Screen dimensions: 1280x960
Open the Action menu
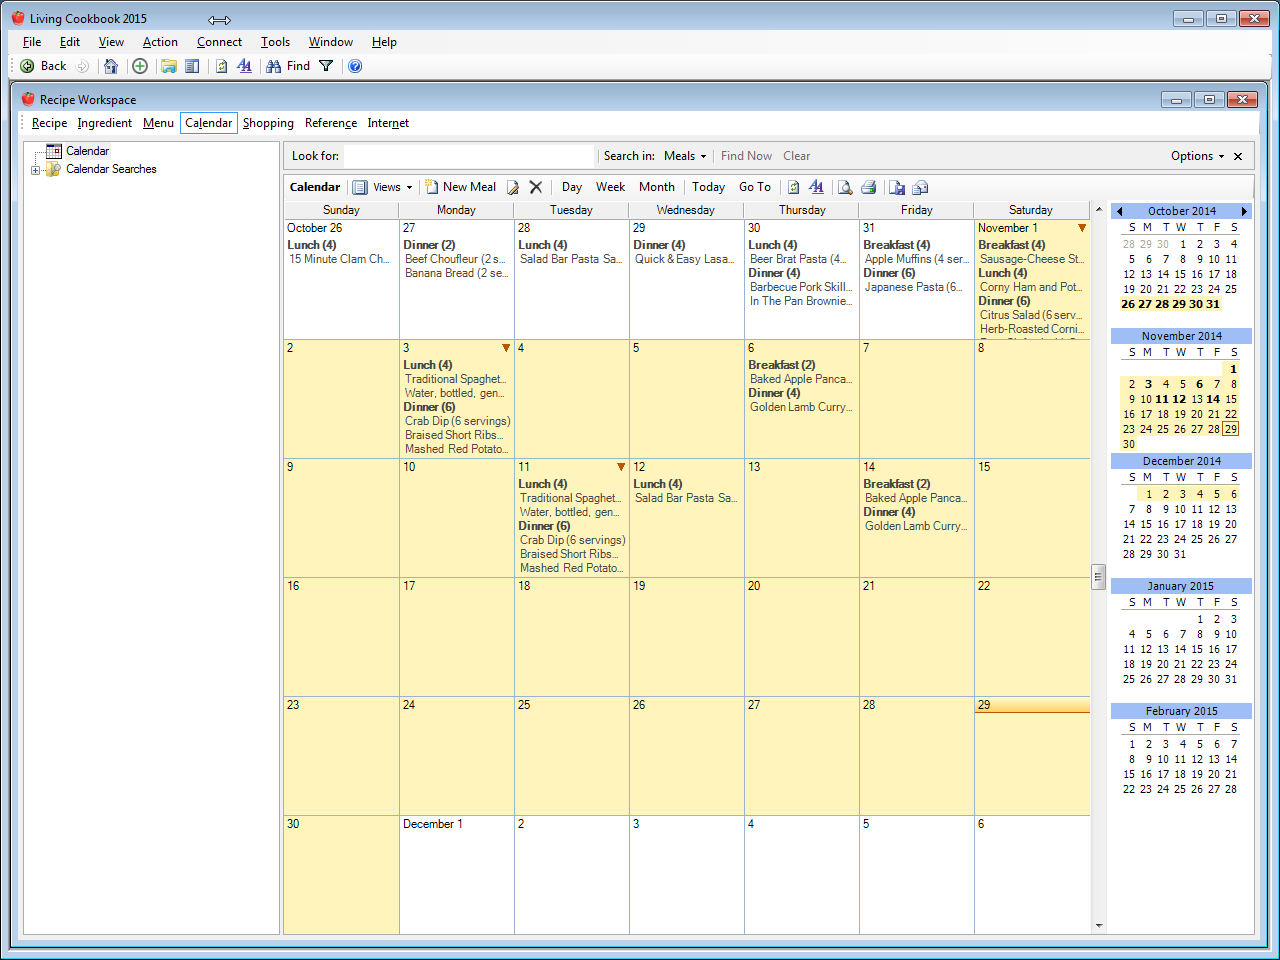click(x=160, y=42)
